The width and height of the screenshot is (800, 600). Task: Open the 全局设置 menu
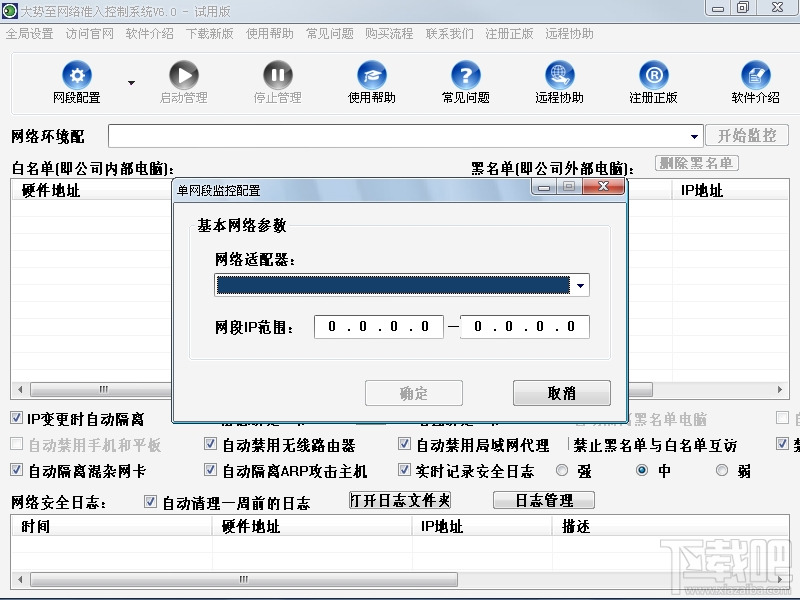[30, 33]
